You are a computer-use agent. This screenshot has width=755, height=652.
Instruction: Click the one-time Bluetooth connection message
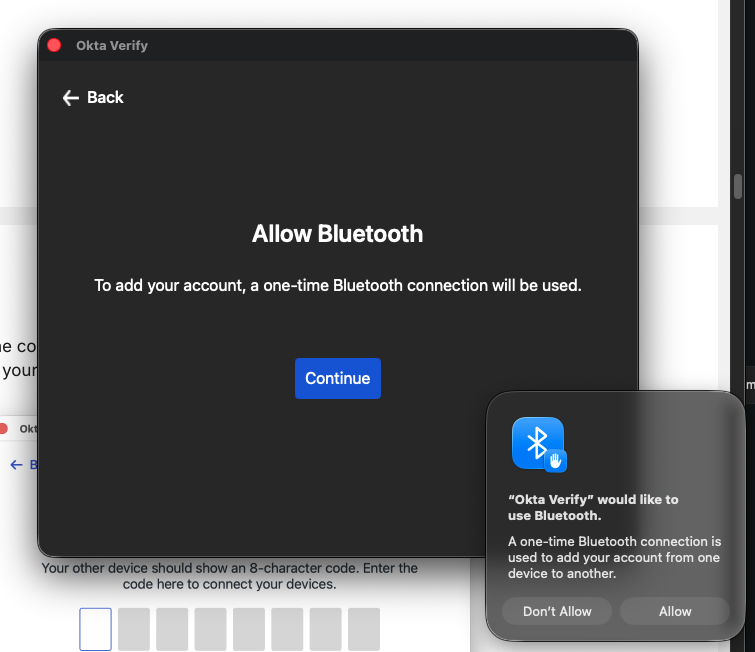(x=338, y=286)
